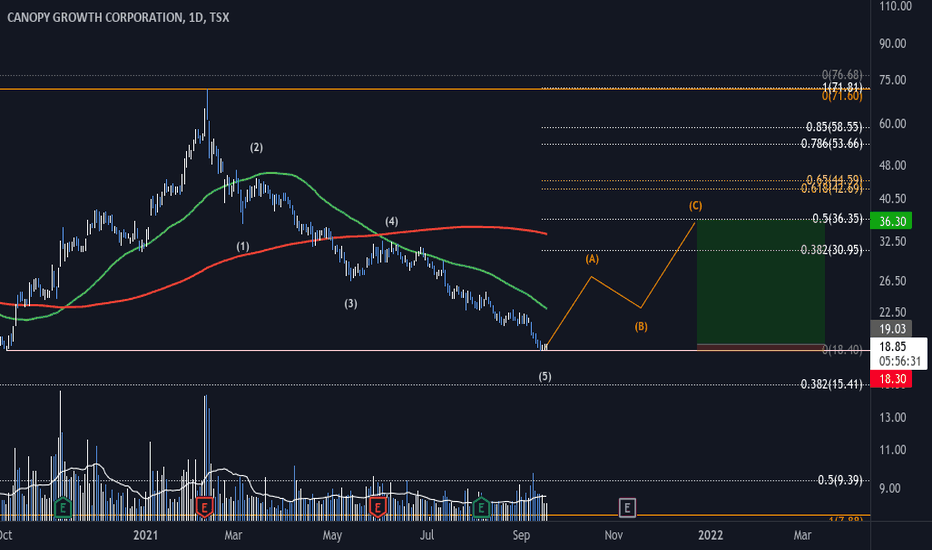Click the 110.00 price axis label

tap(895, 6)
